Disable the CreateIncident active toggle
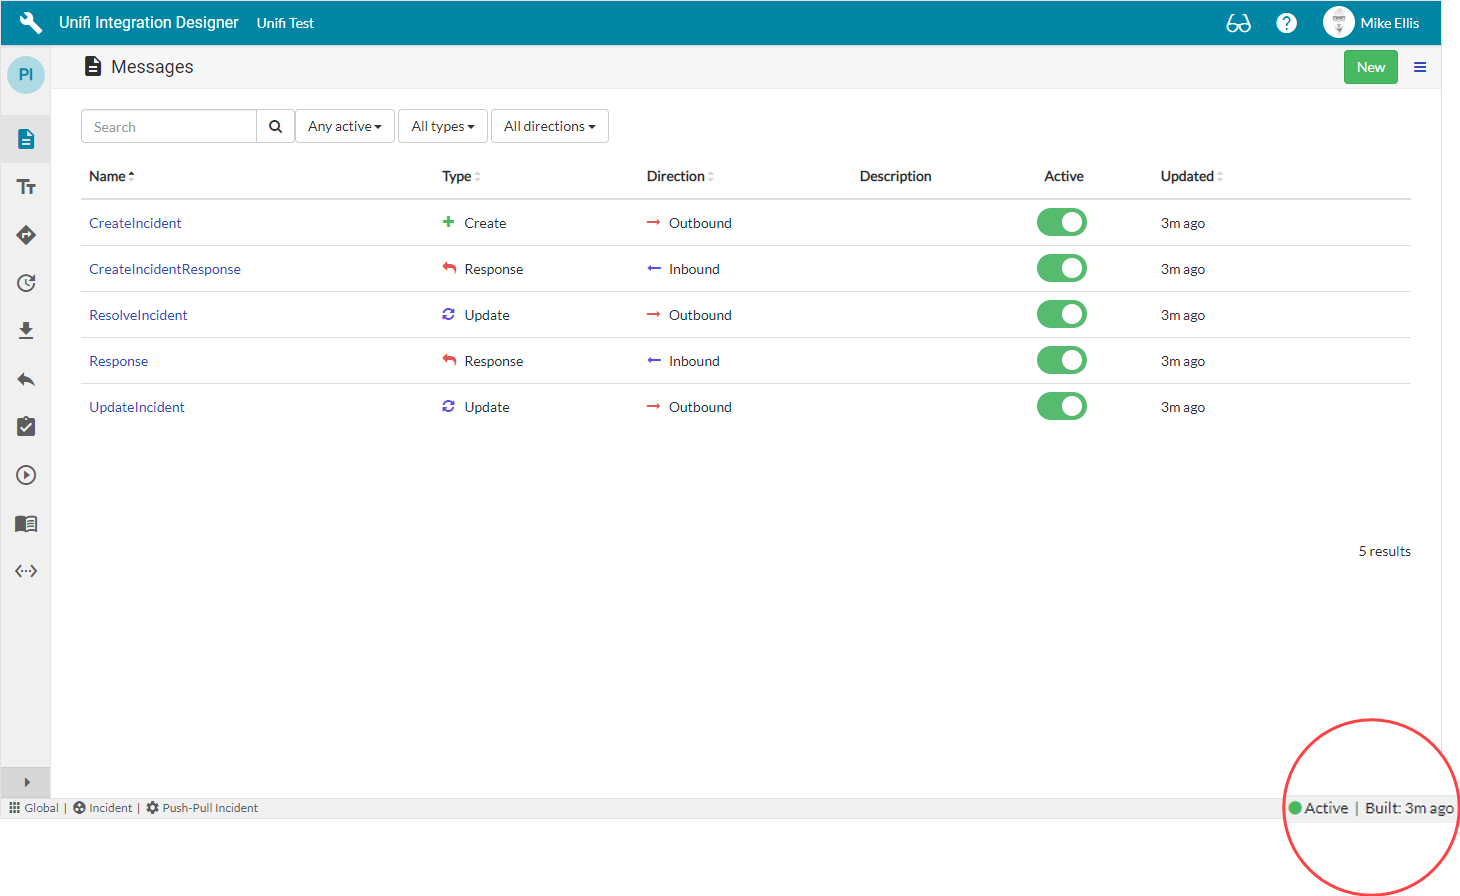The height and width of the screenshot is (896, 1460). tap(1061, 222)
